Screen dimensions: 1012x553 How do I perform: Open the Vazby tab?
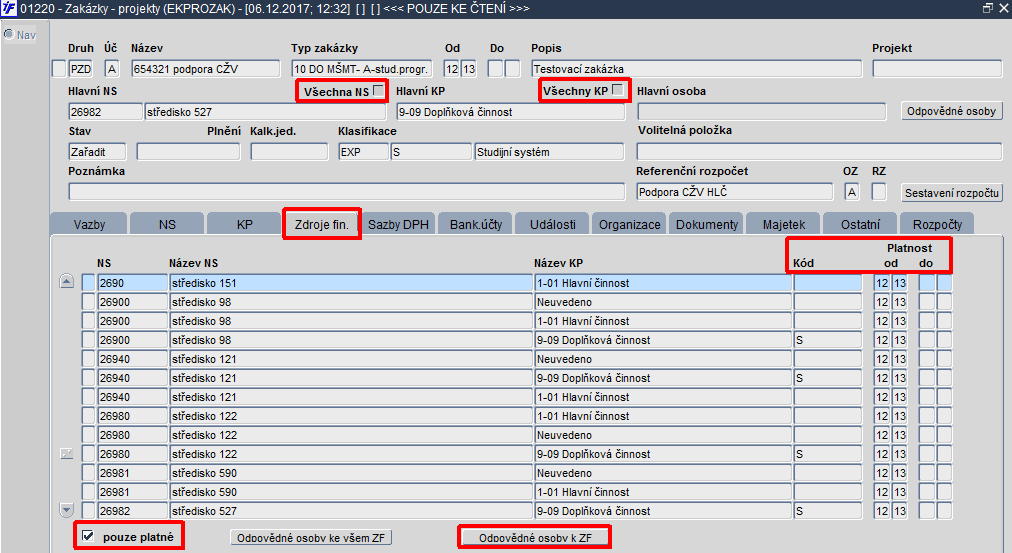tap(89, 224)
